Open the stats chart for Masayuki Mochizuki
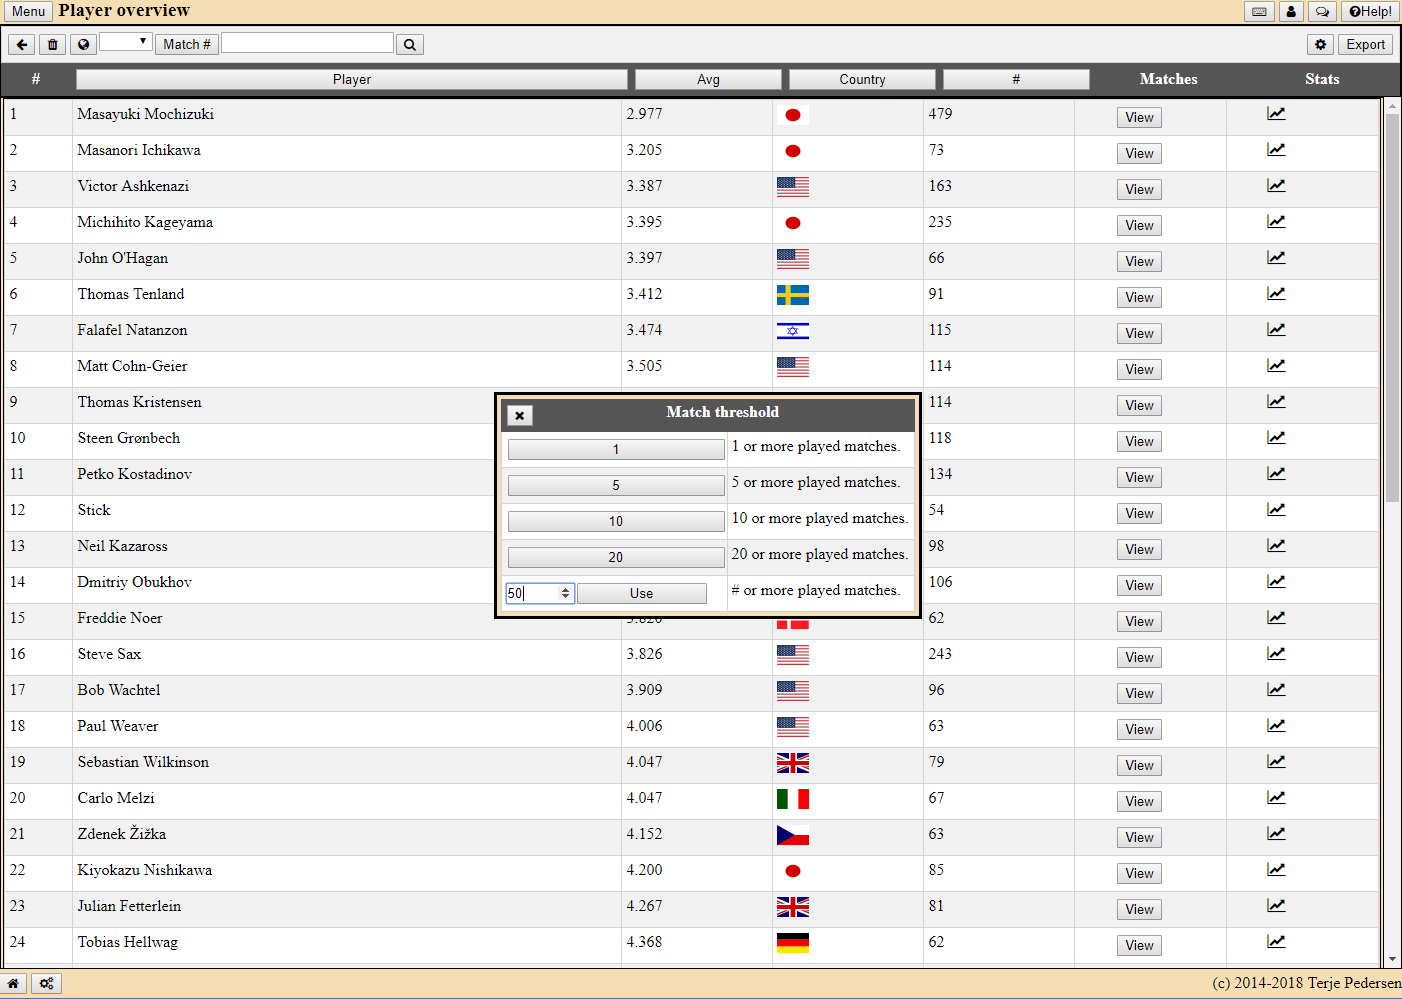The width and height of the screenshot is (1402, 999). coord(1276,114)
